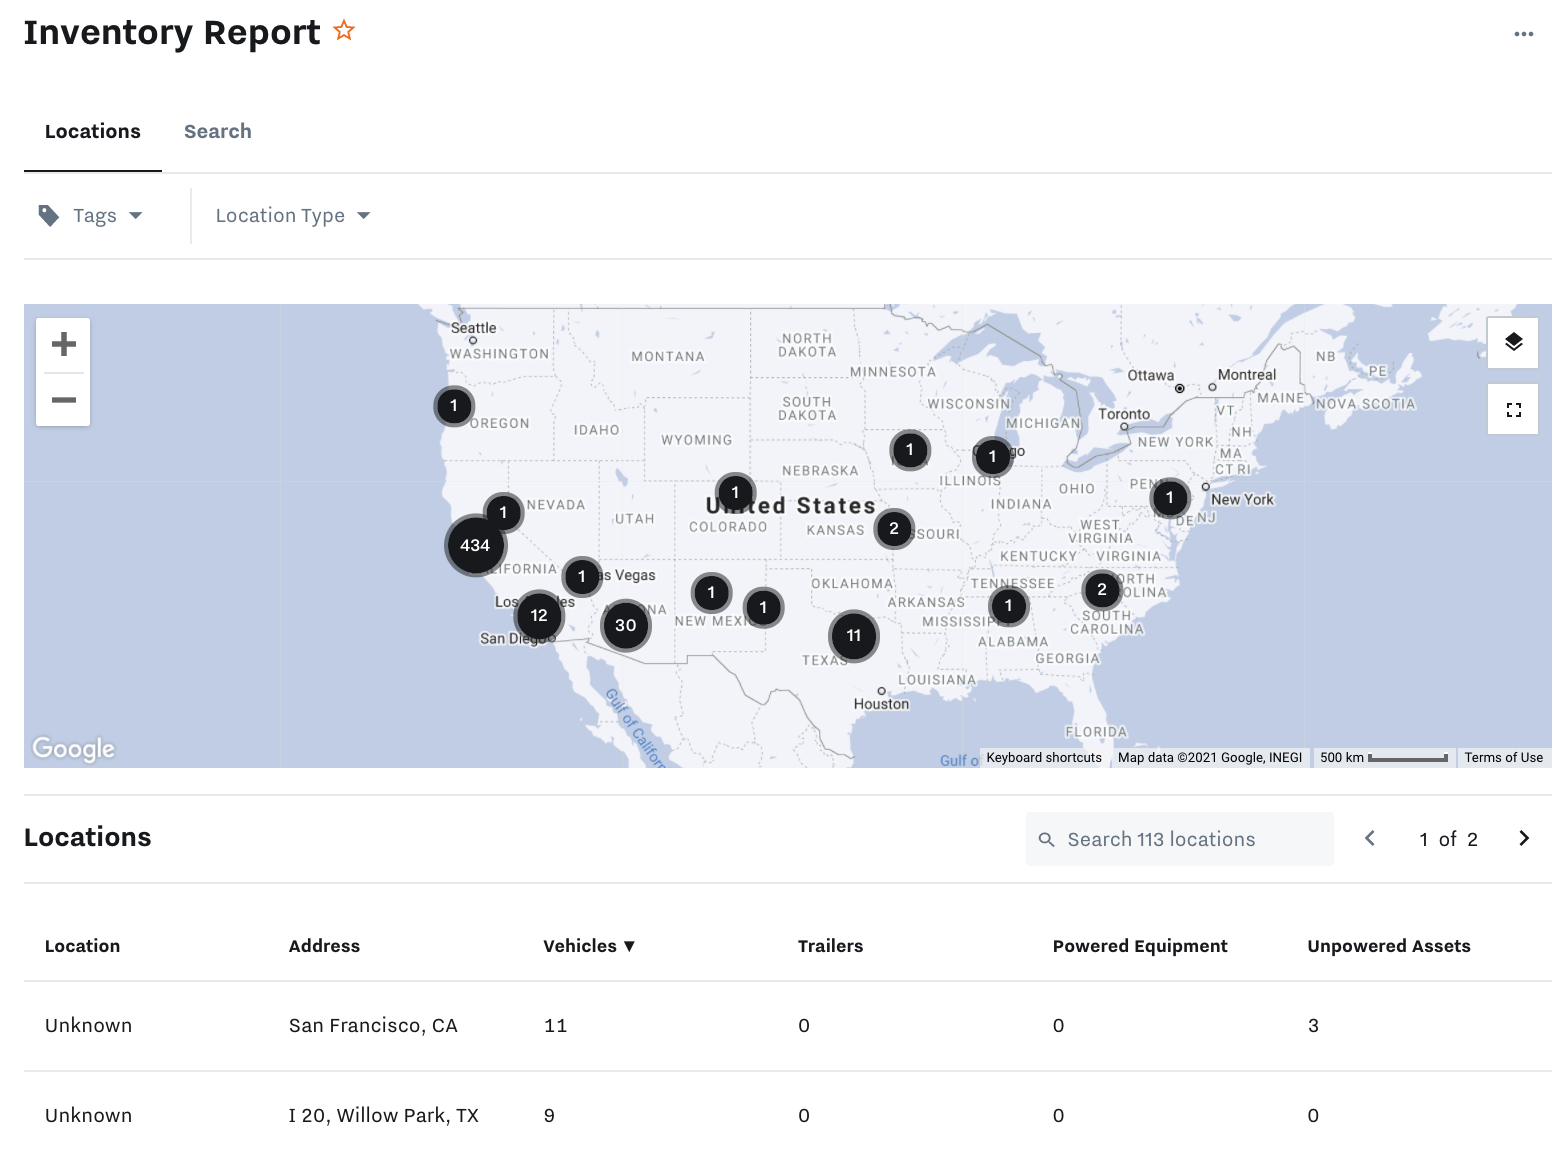Open map Keyboard shortcuts
Screen dimensions: 1566x1150
coord(1043,758)
